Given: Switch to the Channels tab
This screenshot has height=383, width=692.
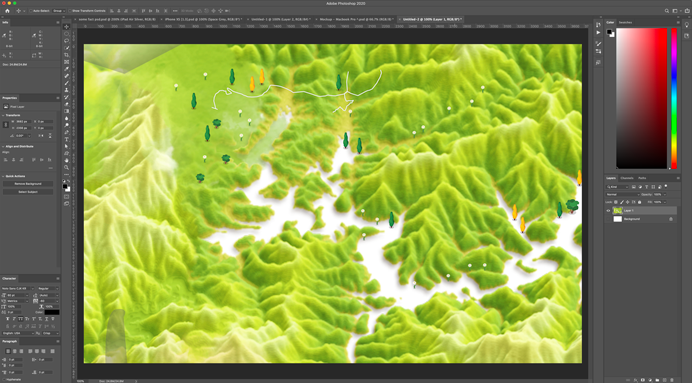Looking at the screenshot, I should click(627, 178).
